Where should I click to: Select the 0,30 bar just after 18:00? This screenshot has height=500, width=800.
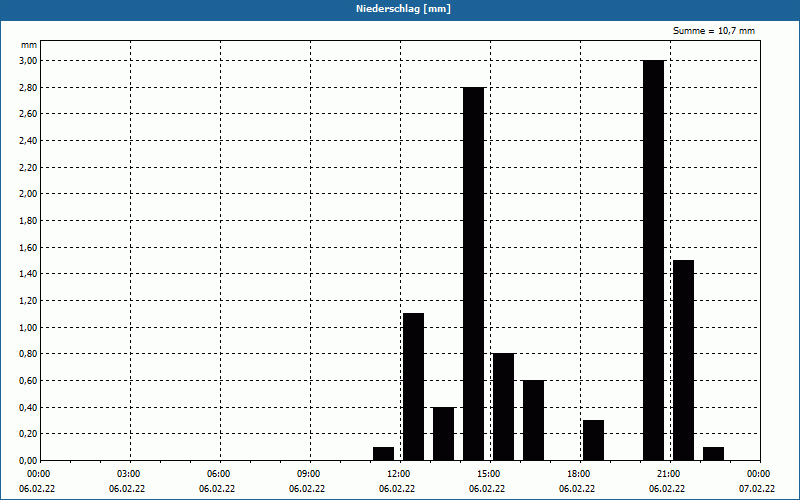593,440
